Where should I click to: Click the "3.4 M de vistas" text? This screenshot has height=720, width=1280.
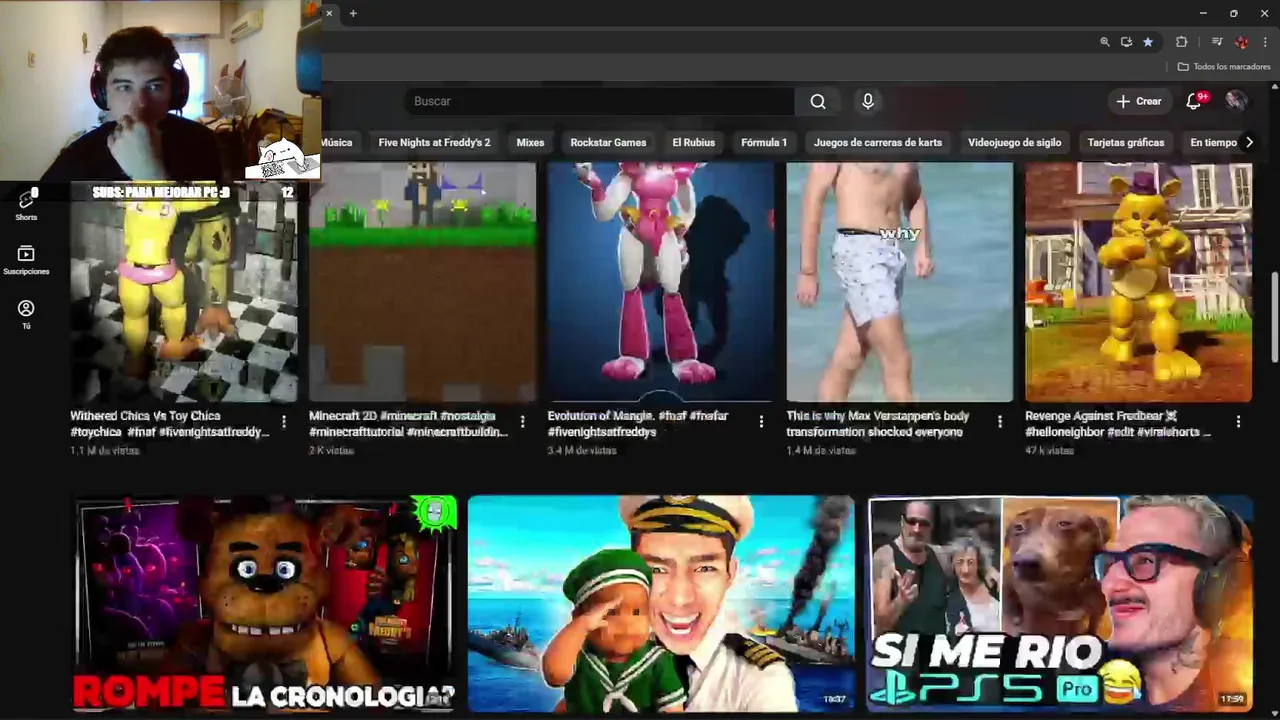coord(582,451)
